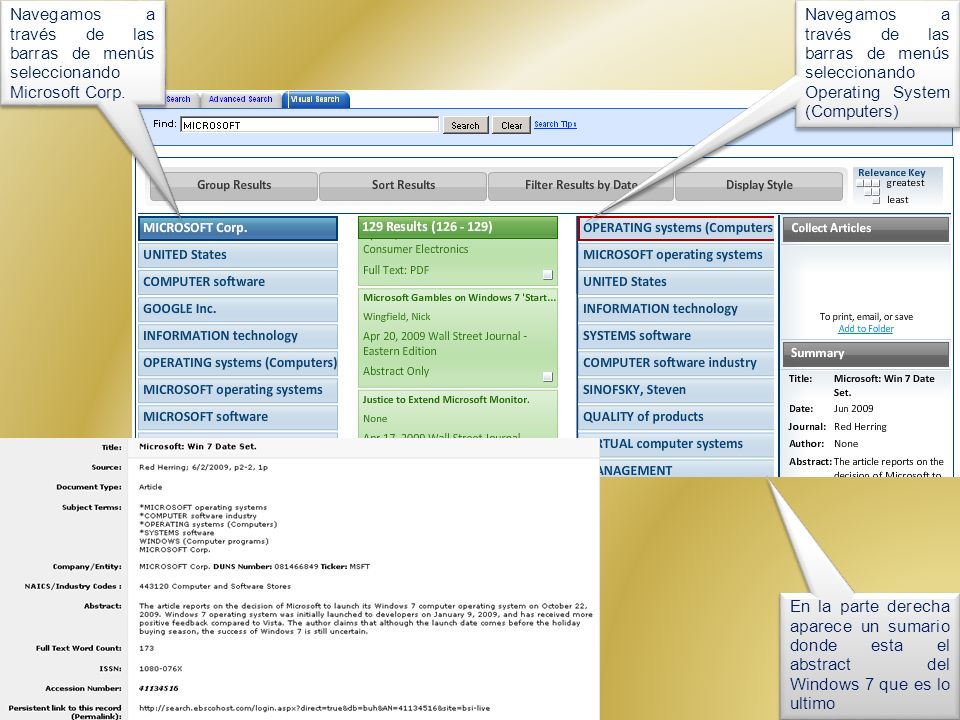
Task: Open the Search Tips link
Action: [x=555, y=124]
